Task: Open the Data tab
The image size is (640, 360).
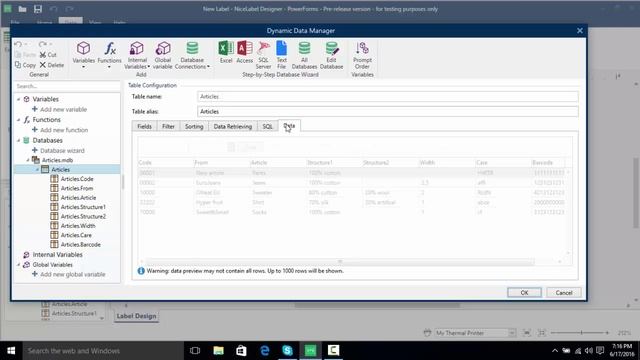Action: pos(289,126)
